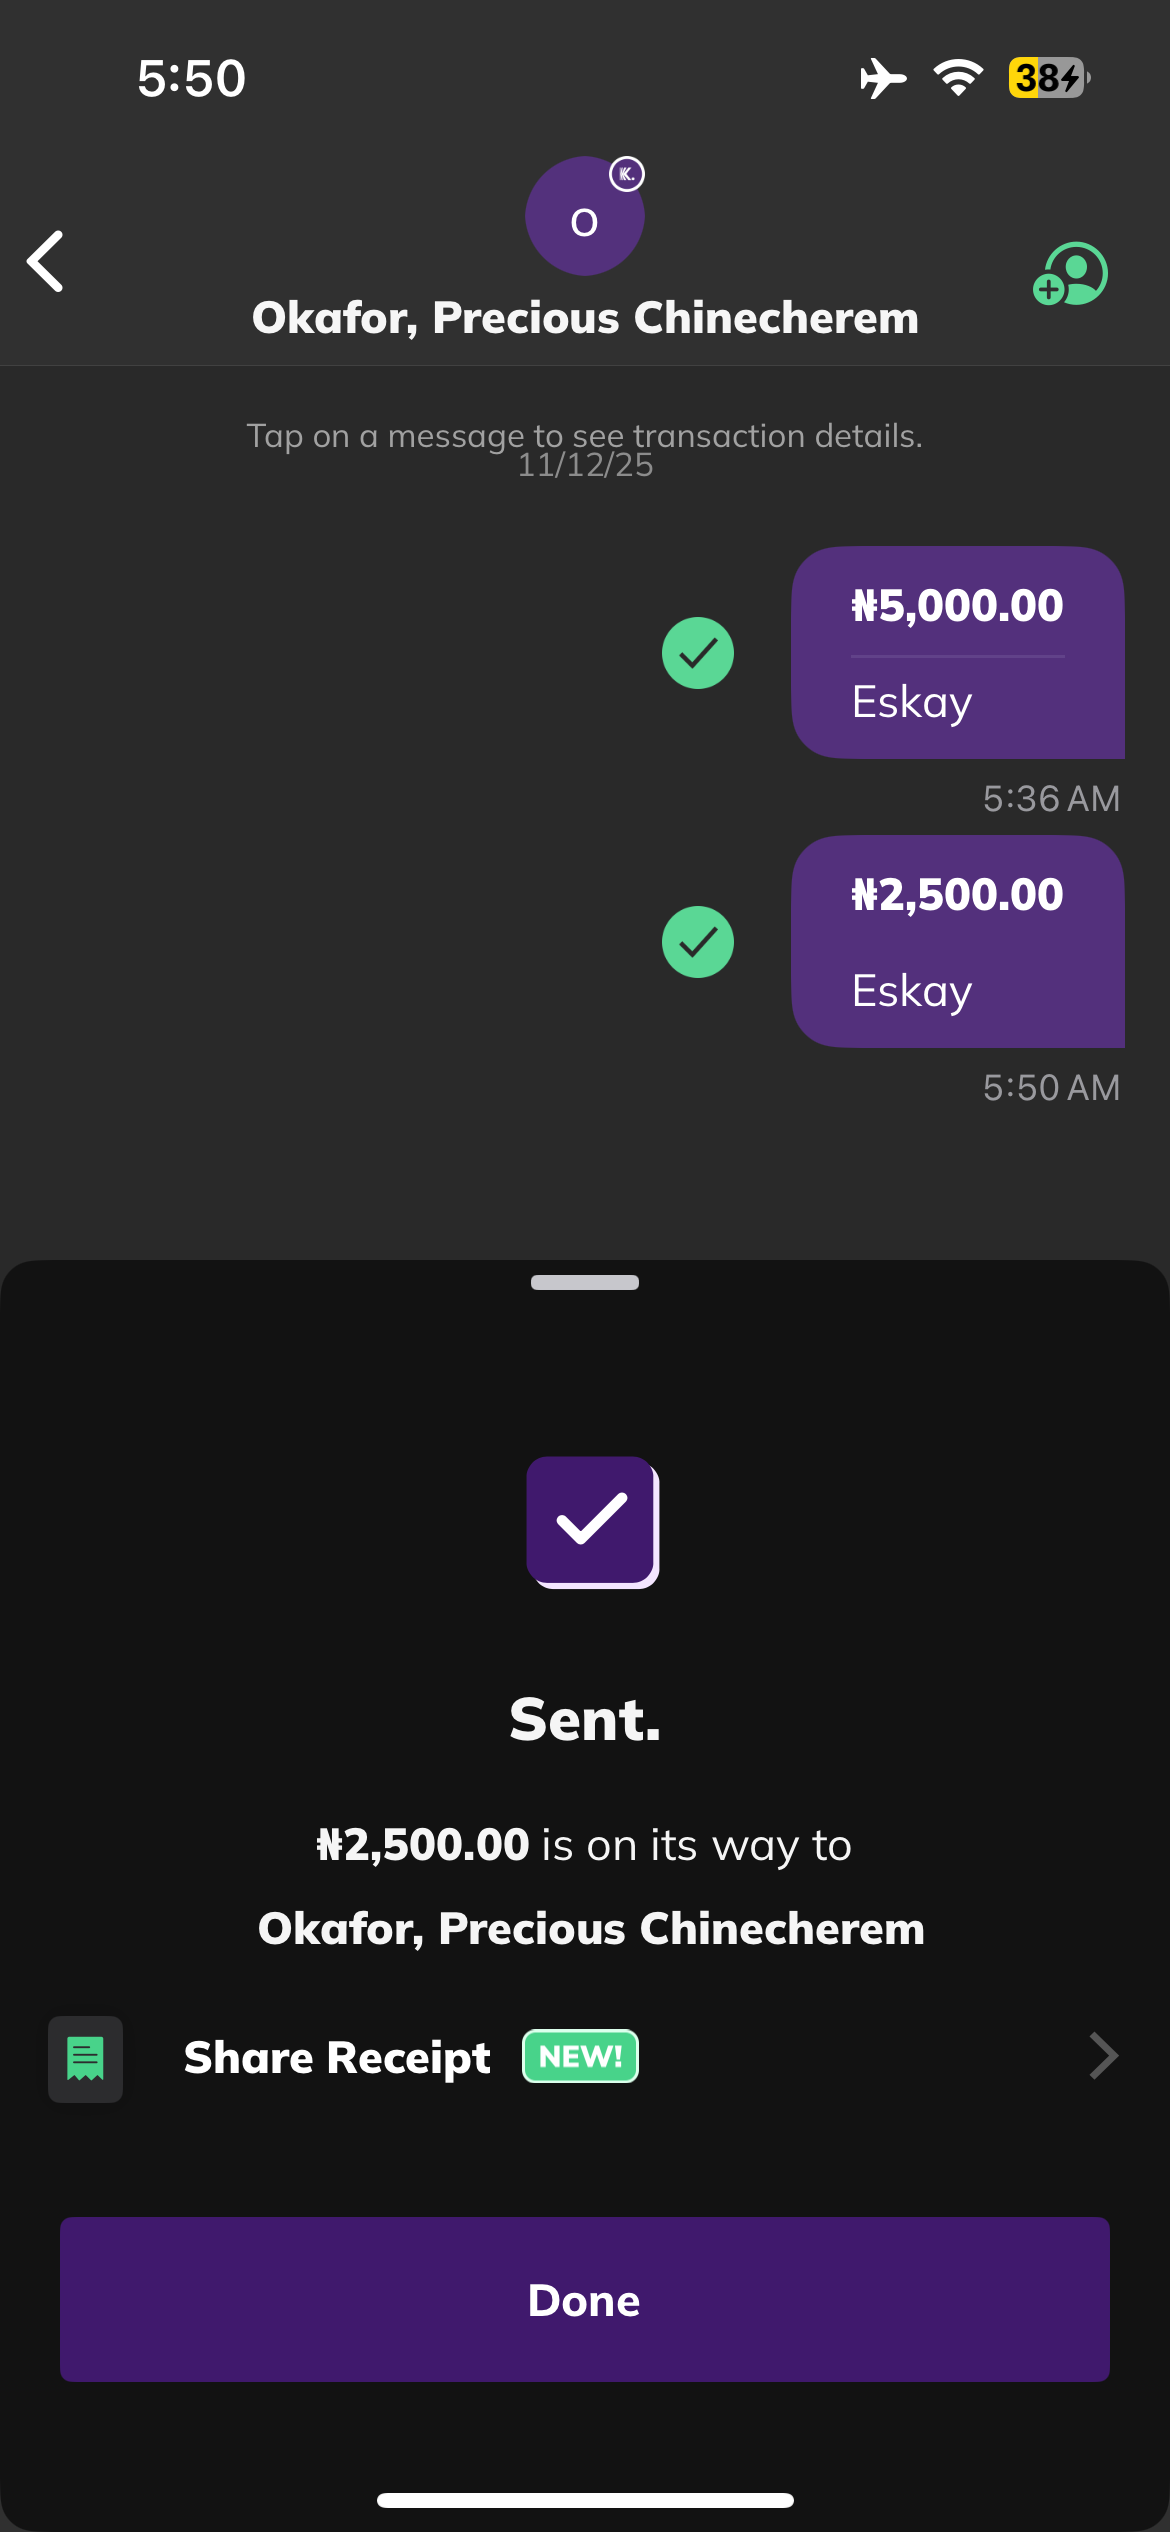The height and width of the screenshot is (2532, 1170).
Task: Tap the home indicator bar
Action: tap(585, 2501)
